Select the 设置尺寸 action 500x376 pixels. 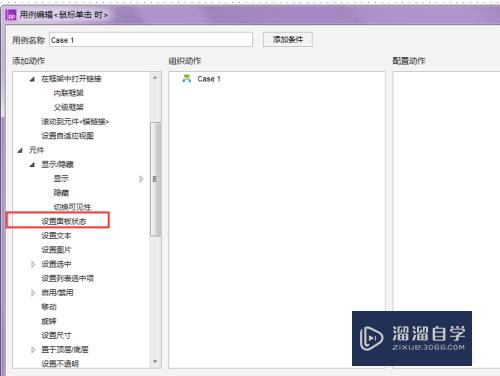tap(56, 335)
